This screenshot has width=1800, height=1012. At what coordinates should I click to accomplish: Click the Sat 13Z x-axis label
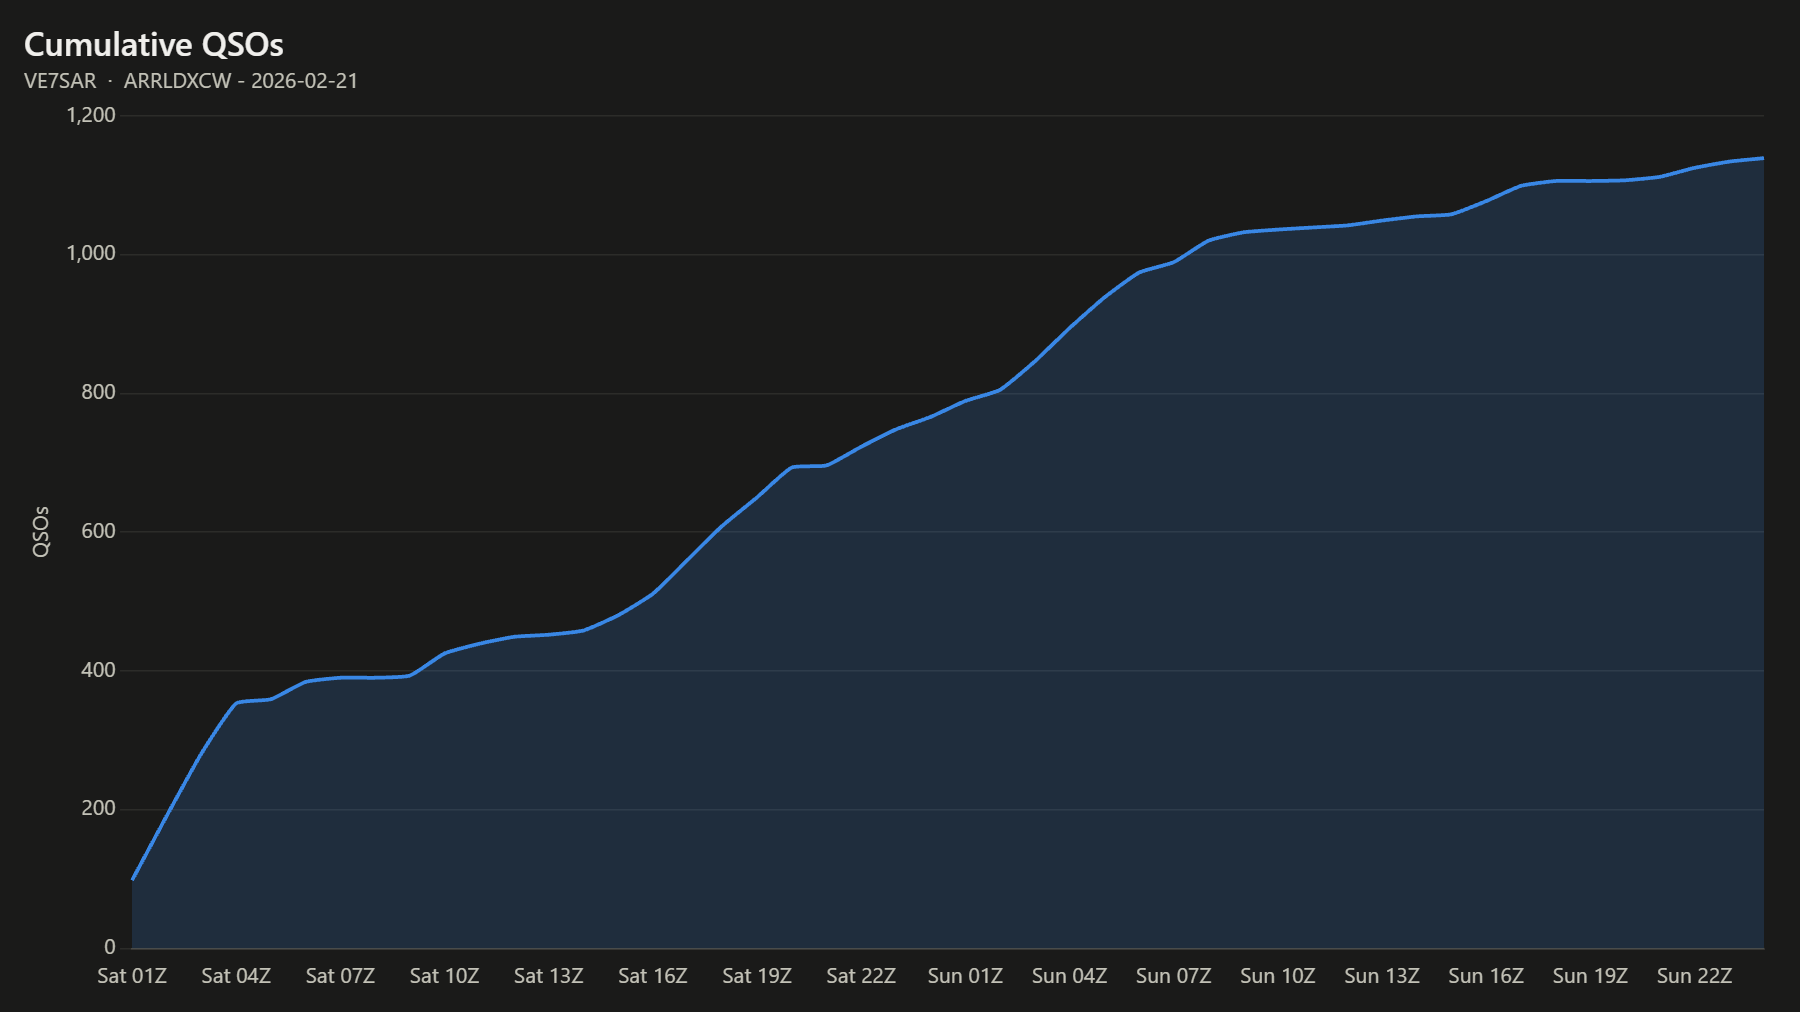548,976
